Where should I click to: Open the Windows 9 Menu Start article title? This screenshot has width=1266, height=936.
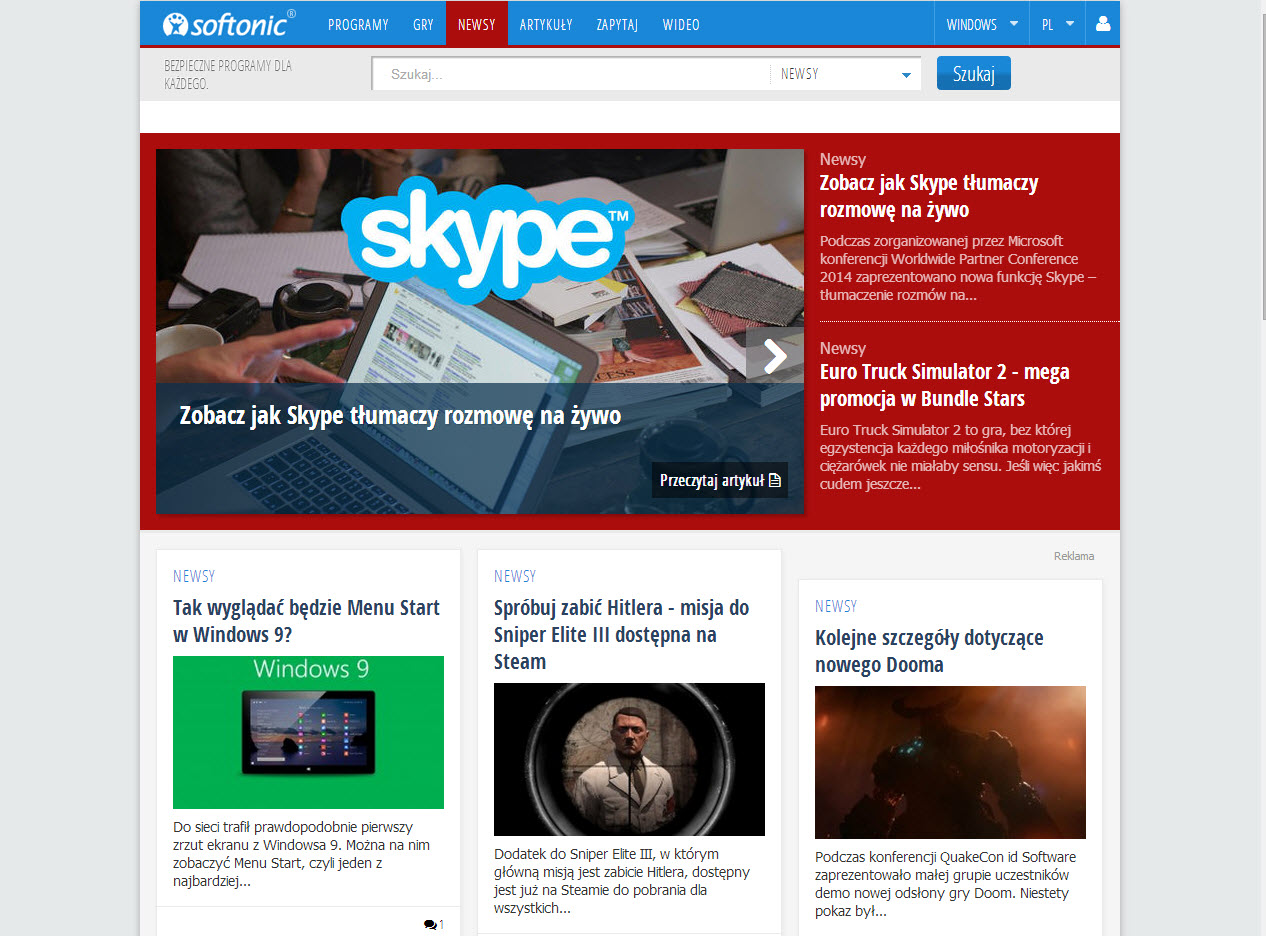point(306,620)
